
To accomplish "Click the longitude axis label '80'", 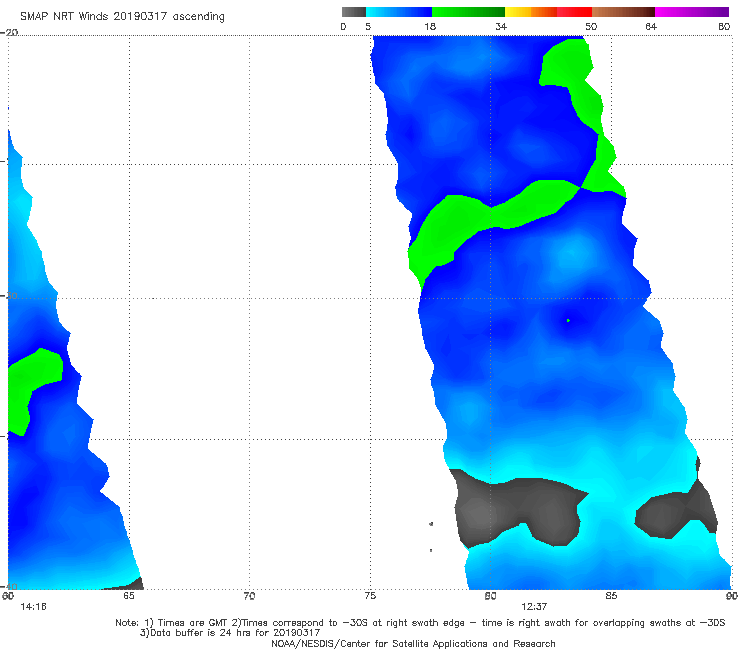I will (491, 596).
